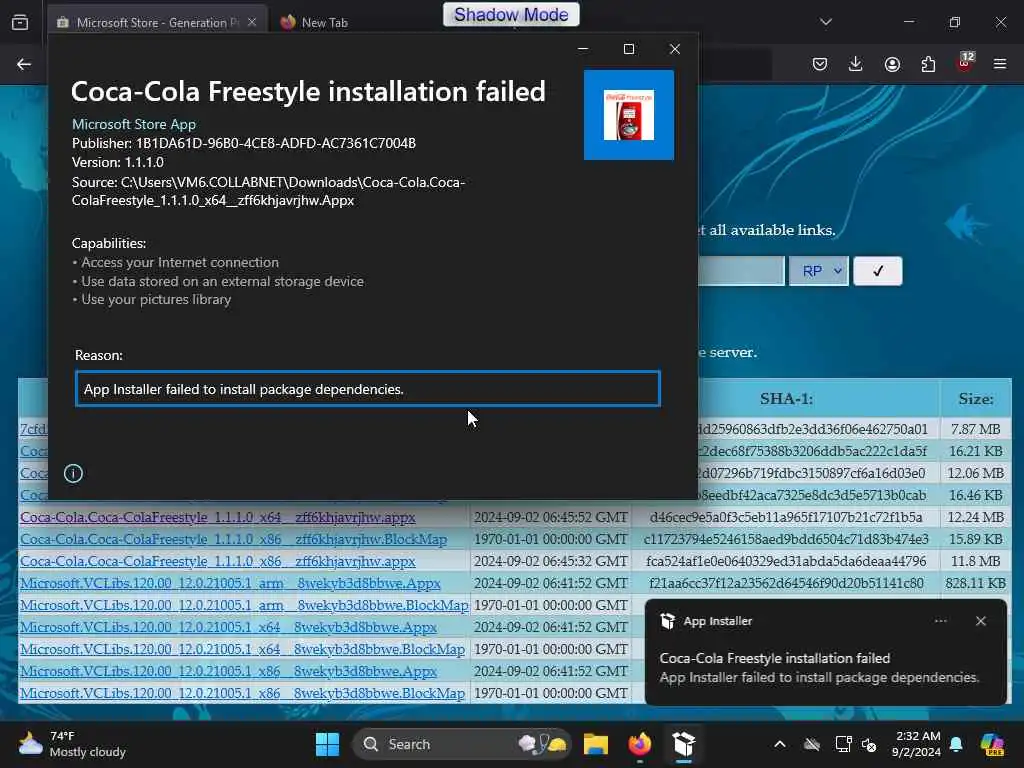Open volume muted tray icon
This screenshot has width=1024, height=768.
point(869,744)
